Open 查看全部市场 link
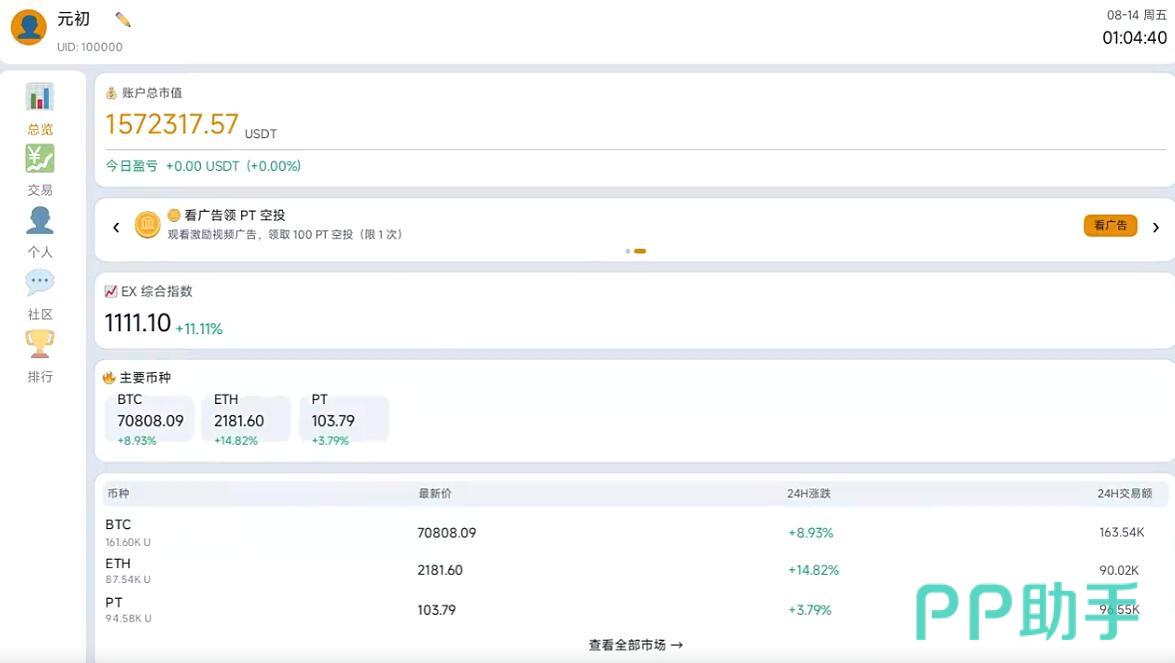The image size is (1175, 663). 635,645
